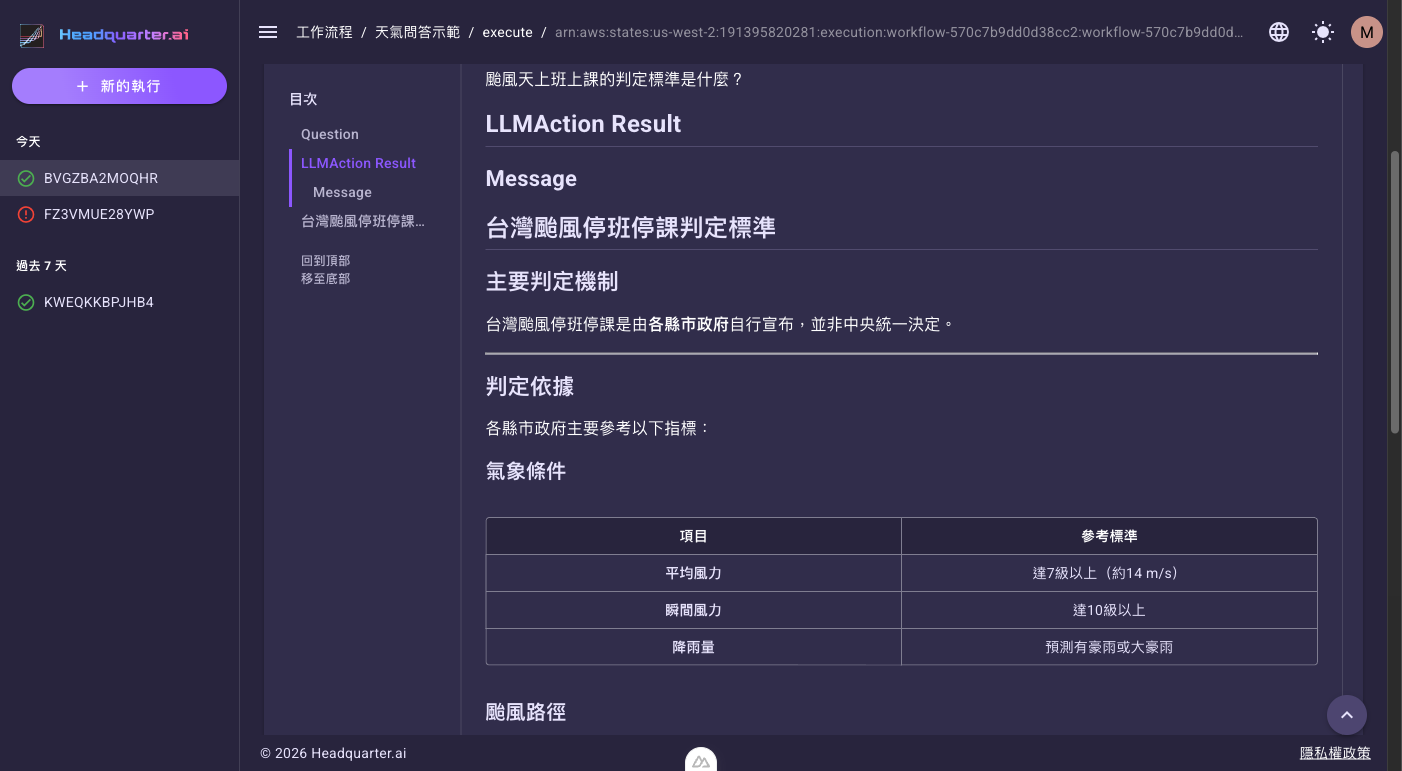Click the LLMAction Result heading
The width and height of the screenshot is (1402, 771).
click(583, 124)
